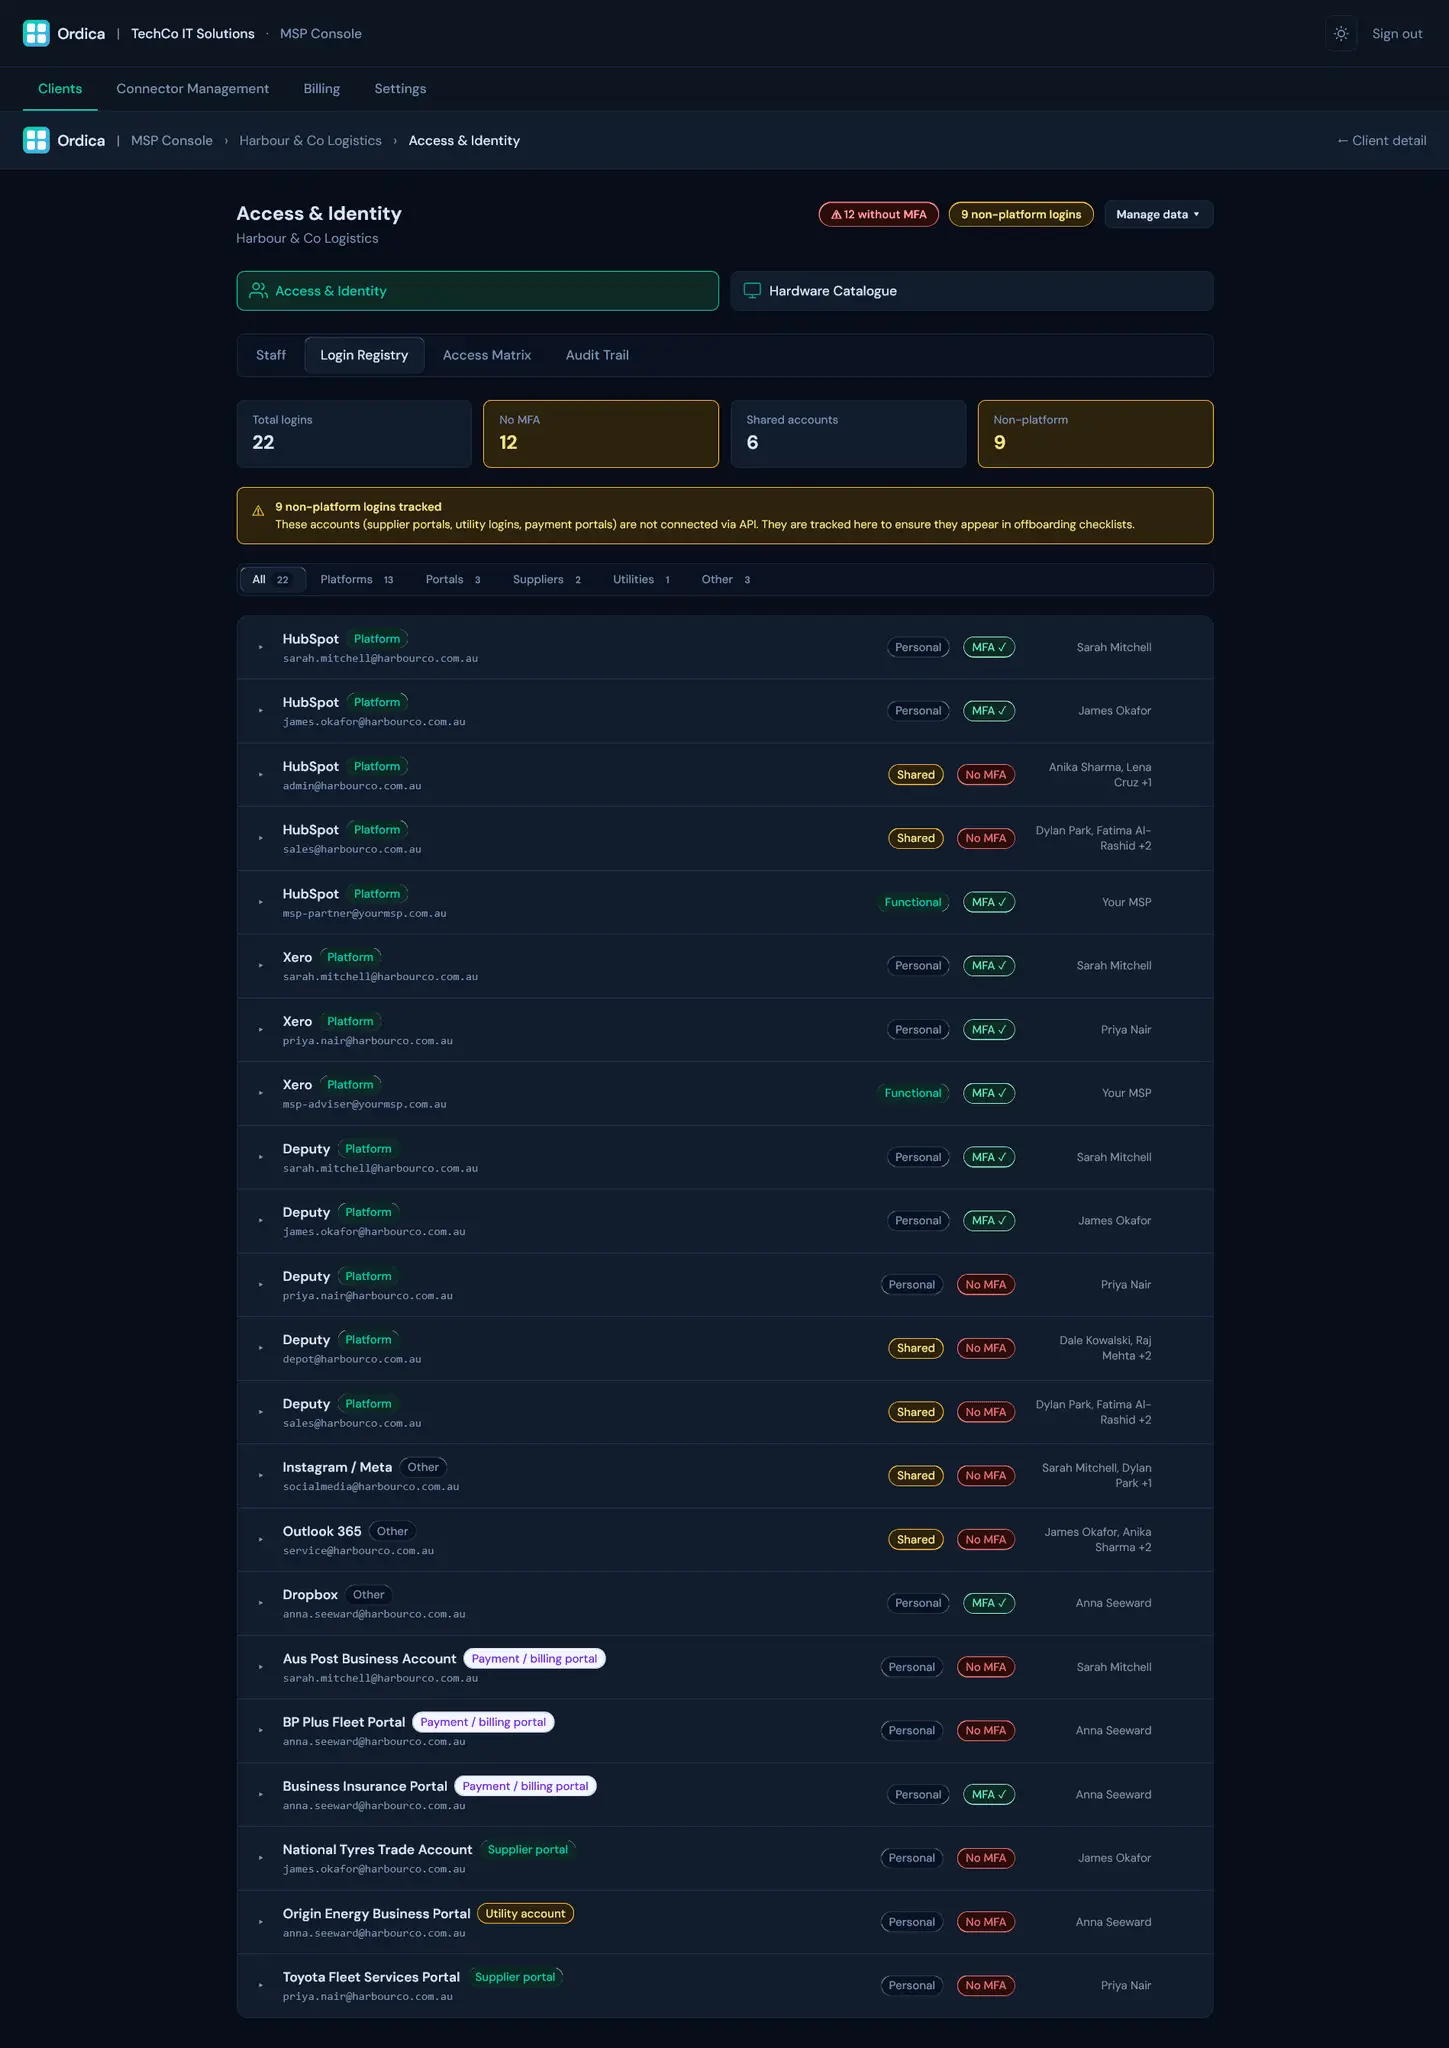The image size is (1449, 2048).
Task: Go back via Client detail link
Action: (1381, 141)
